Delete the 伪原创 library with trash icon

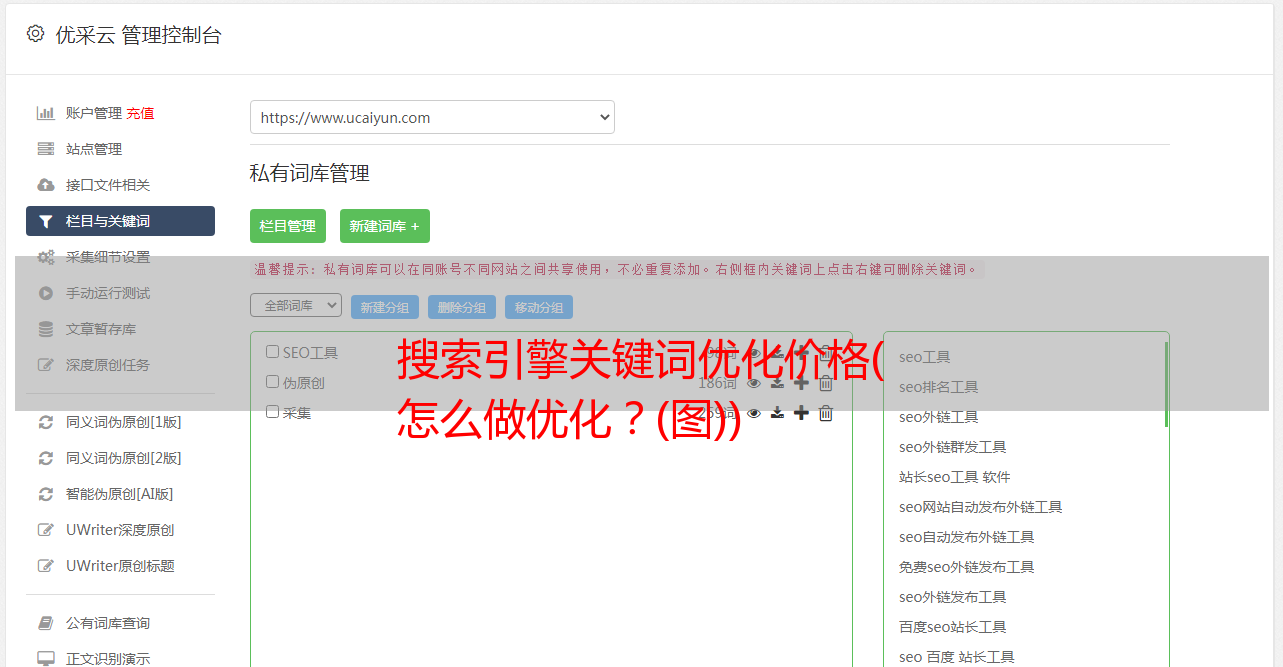click(826, 383)
